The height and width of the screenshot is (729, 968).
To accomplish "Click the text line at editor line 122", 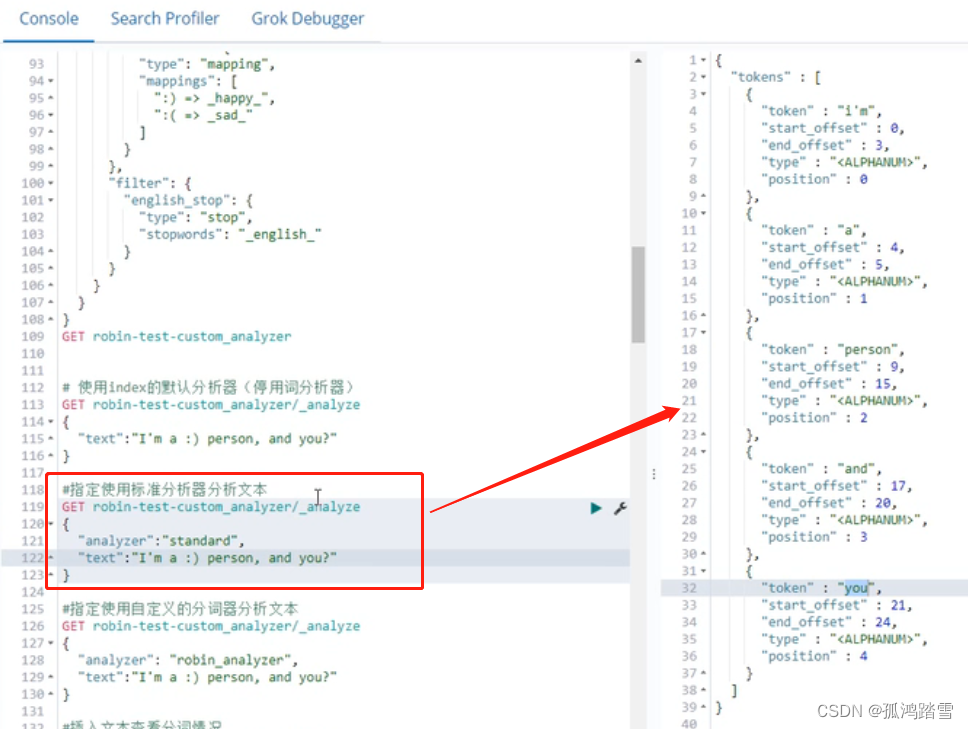I will [x=207, y=558].
